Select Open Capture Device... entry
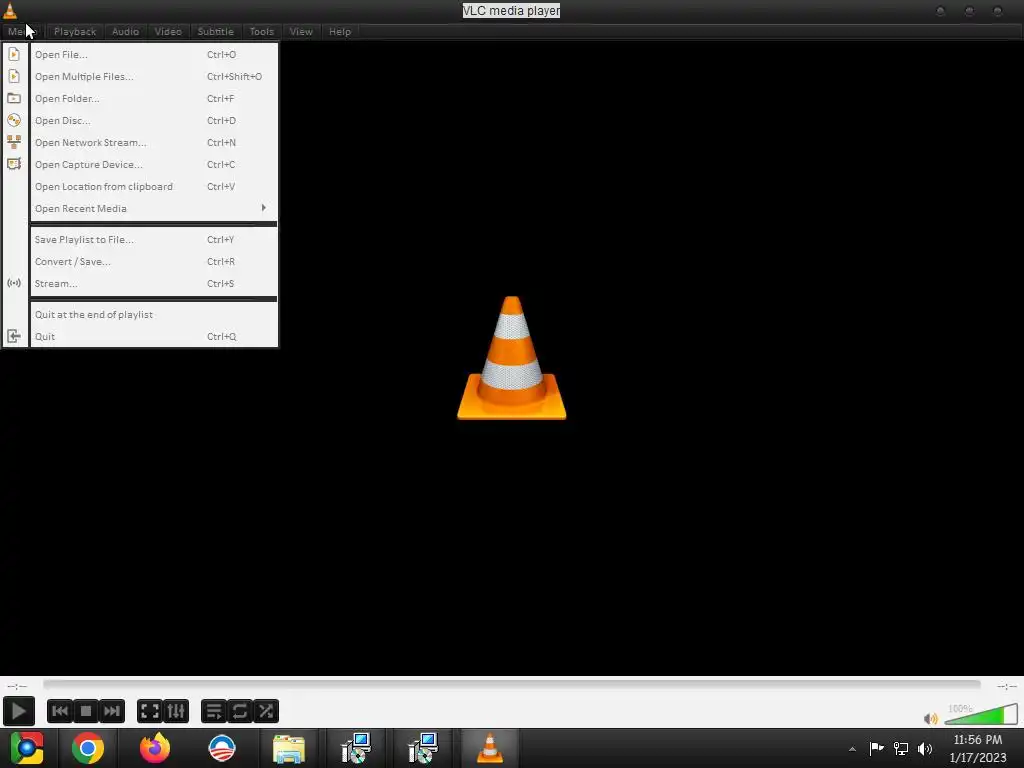This screenshot has width=1024, height=768. 154,165
